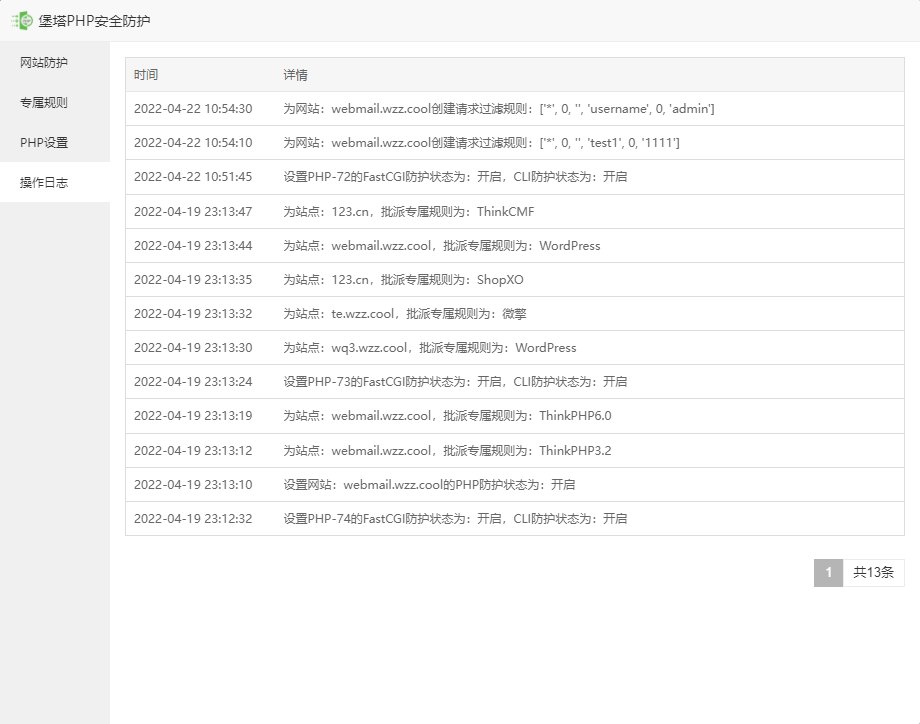The height and width of the screenshot is (724, 920).
Task: Select the log entry with 'username' filter rule
Action: click(x=499, y=109)
